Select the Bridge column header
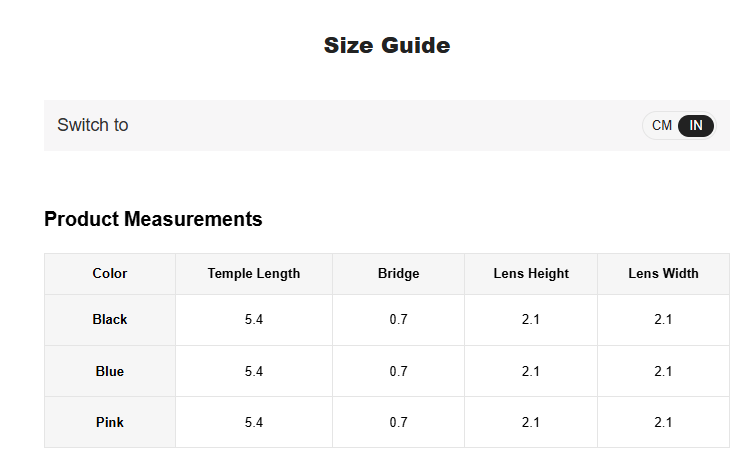This screenshot has width=754, height=460. click(x=399, y=274)
